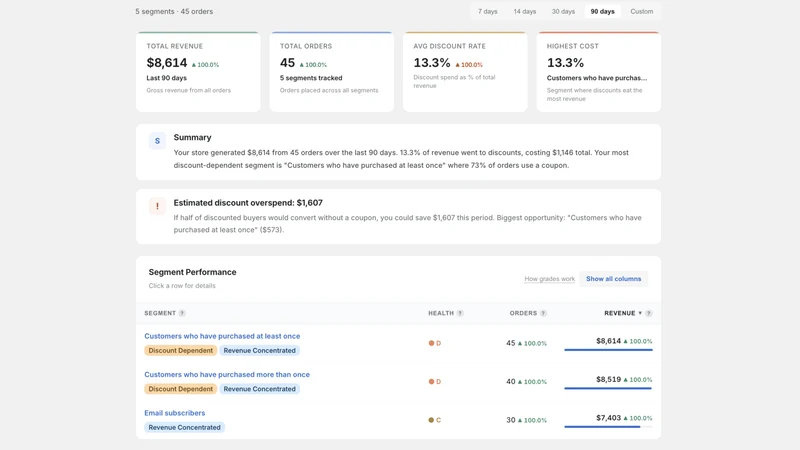Viewport: 800px width, 450px height.
Task: Click the Avg Discount Rate card
Action: point(465,71)
